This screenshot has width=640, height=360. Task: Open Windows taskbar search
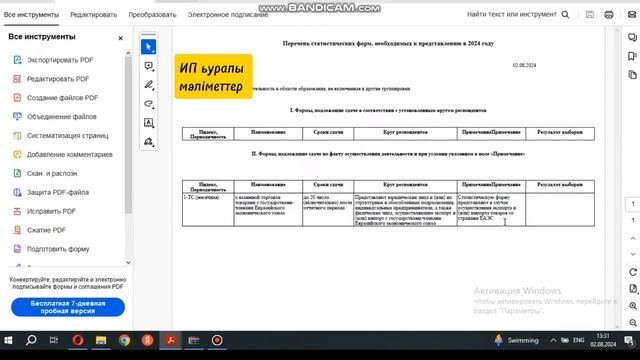pyautogui.click(x=31, y=340)
